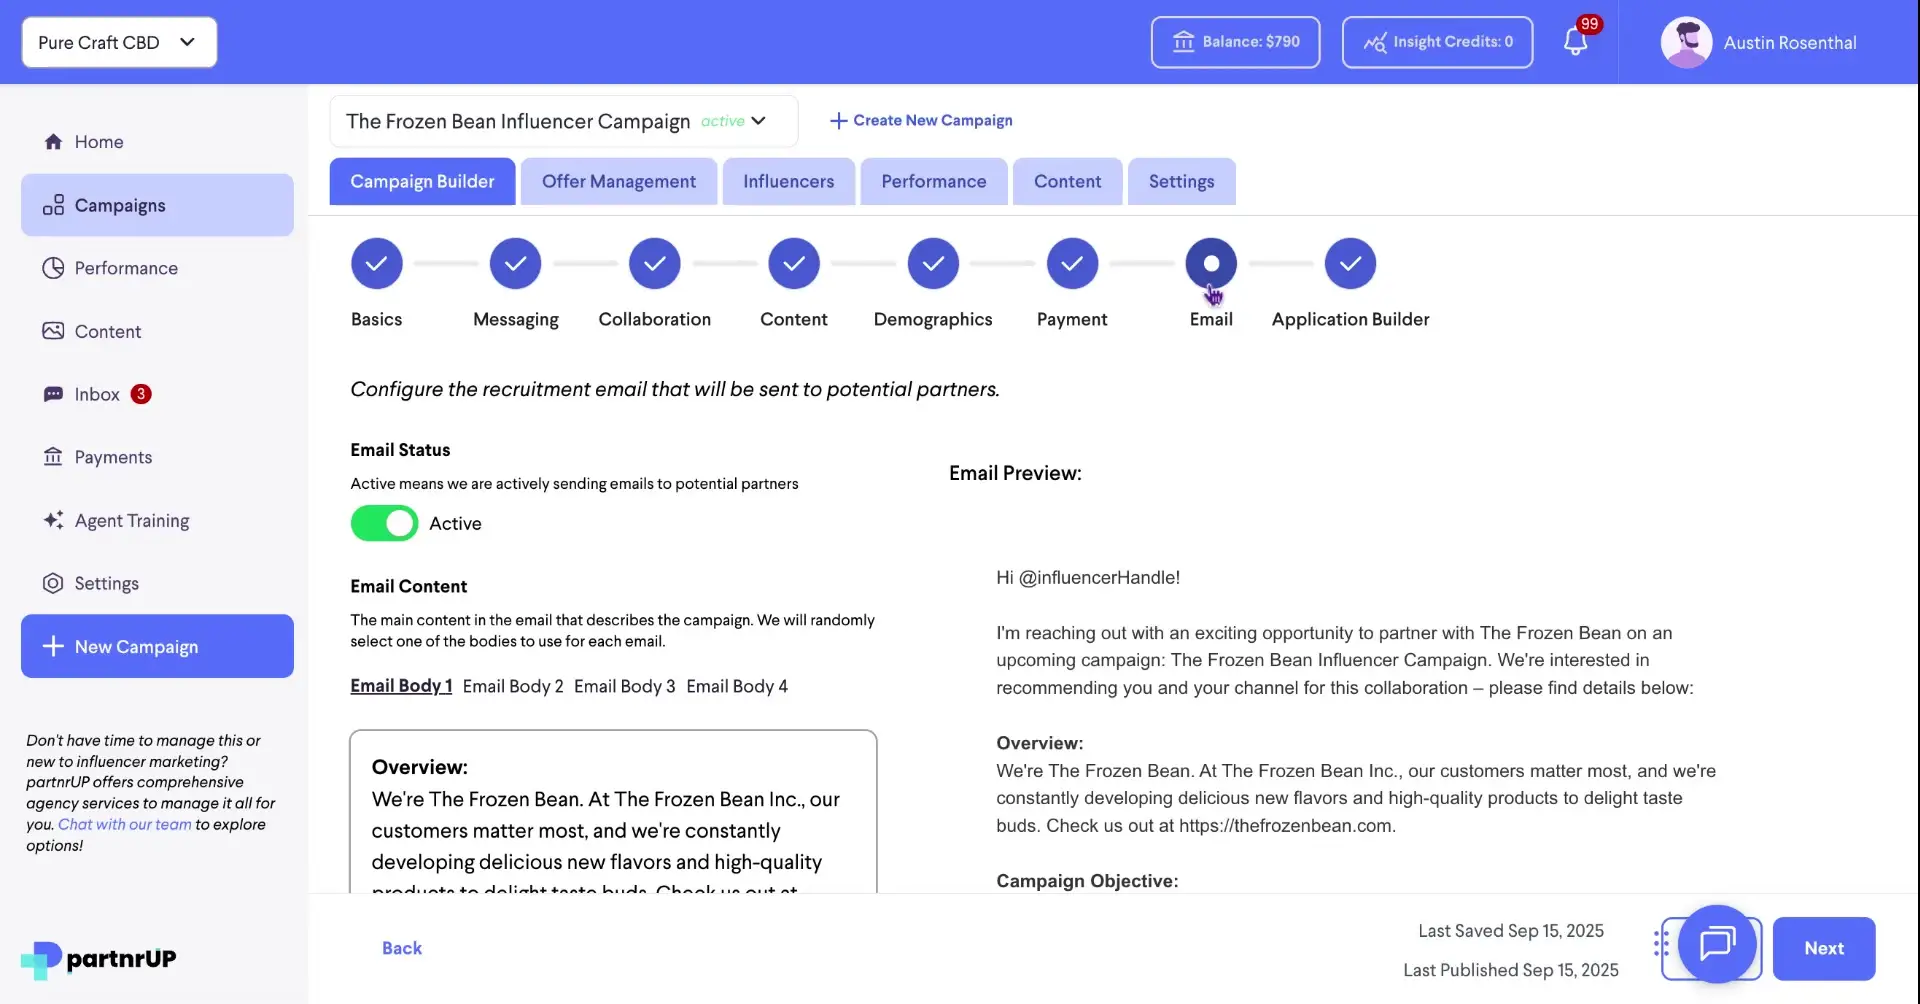Select the Email Body 3 option
Viewport: 1920px width, 1004px height.
coord(623,686)
